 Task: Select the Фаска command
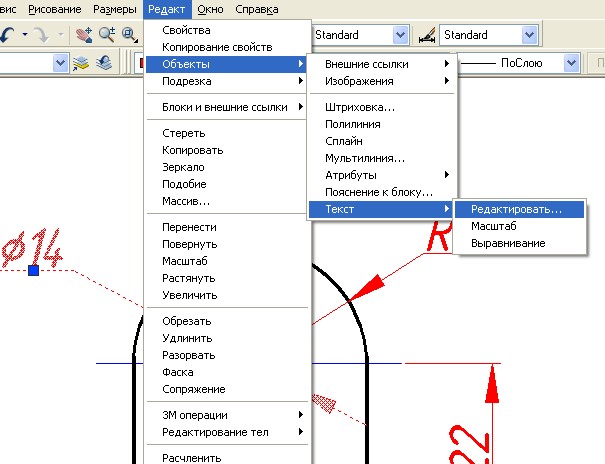[x=228, y=372]
